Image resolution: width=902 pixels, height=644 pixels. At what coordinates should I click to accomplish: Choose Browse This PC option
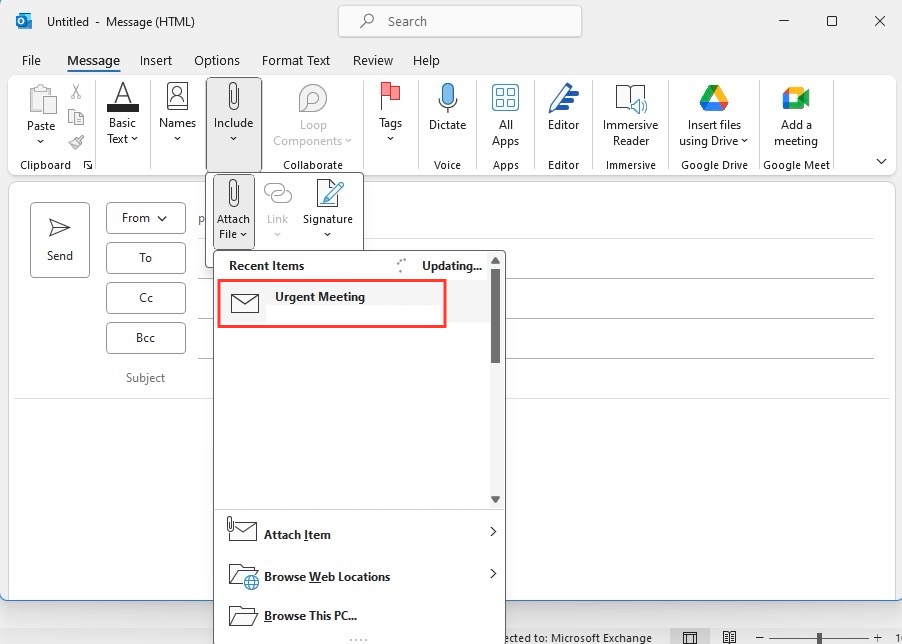click(x=360, y=616)
